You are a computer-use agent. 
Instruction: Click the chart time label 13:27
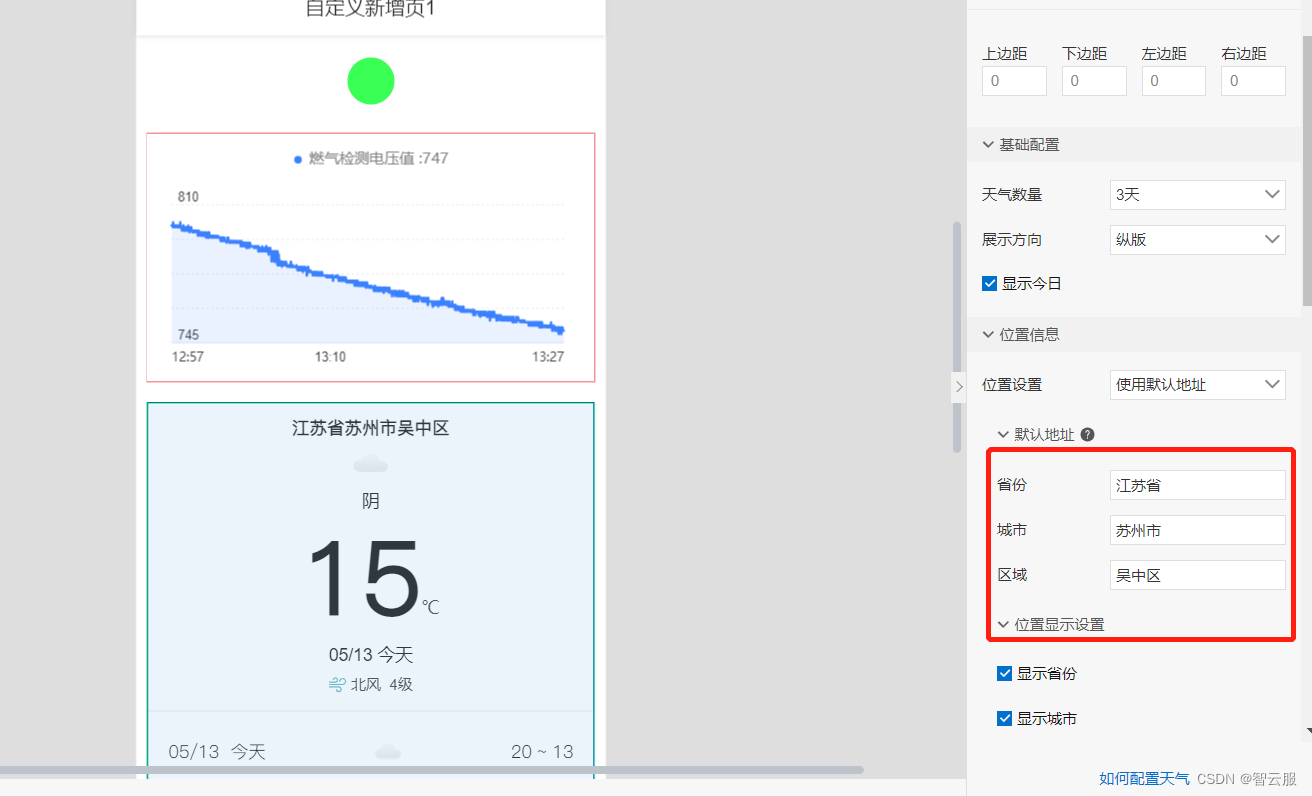(548, 357)
